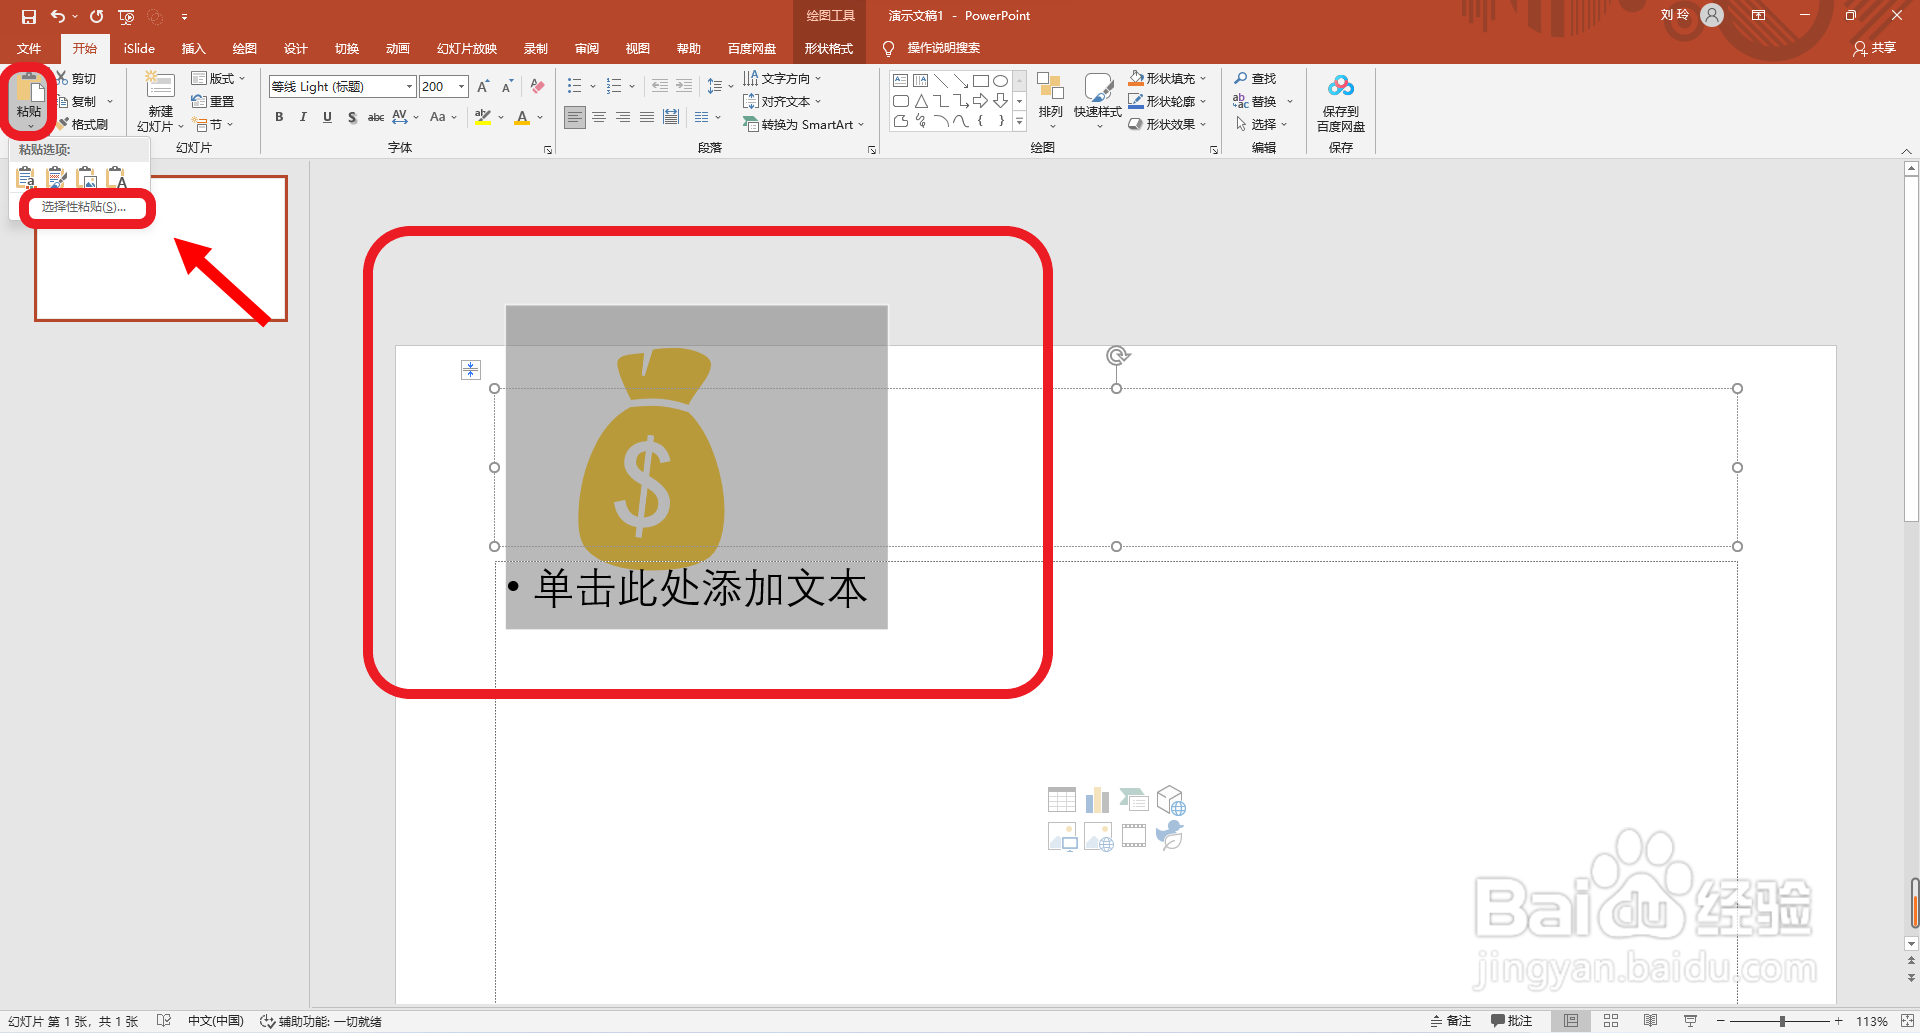Select the triangle shape in gallery
1920x1033 pixels.
[921, 101]
